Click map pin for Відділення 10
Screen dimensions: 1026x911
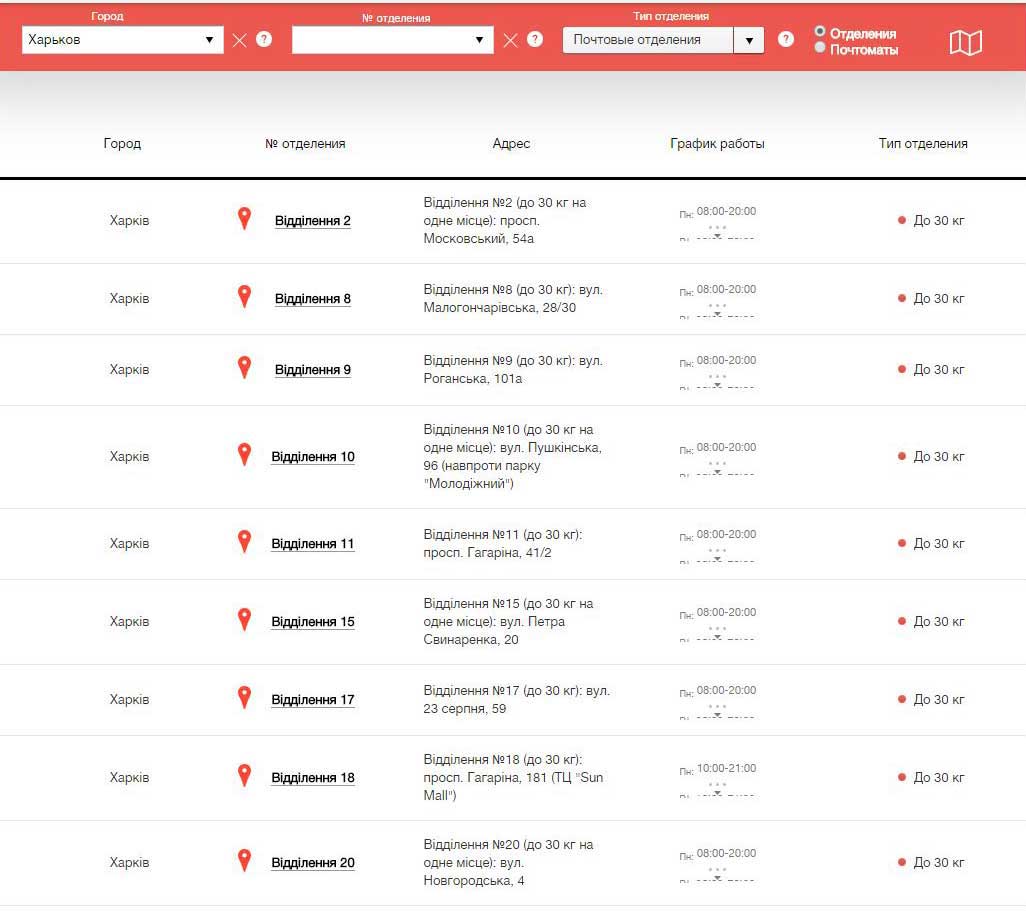[244, 455]
